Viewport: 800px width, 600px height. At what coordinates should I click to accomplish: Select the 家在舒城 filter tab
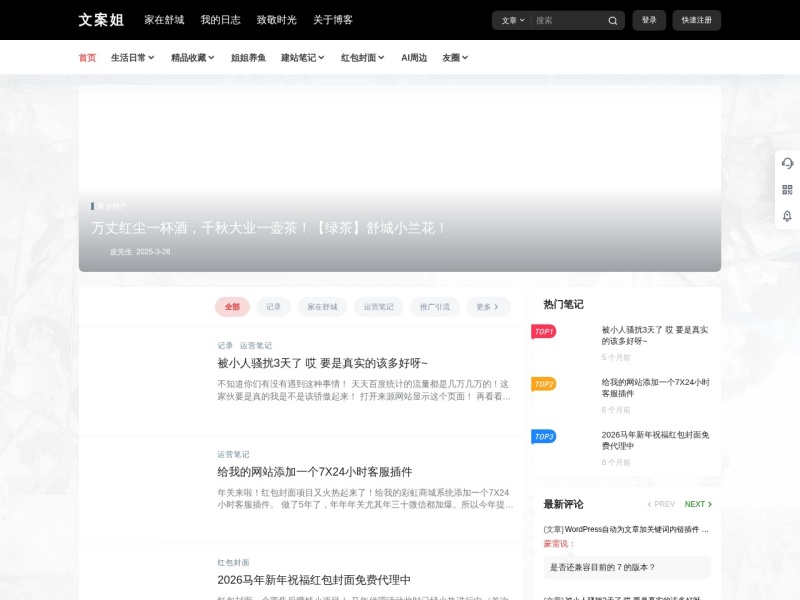click(322, 307)
